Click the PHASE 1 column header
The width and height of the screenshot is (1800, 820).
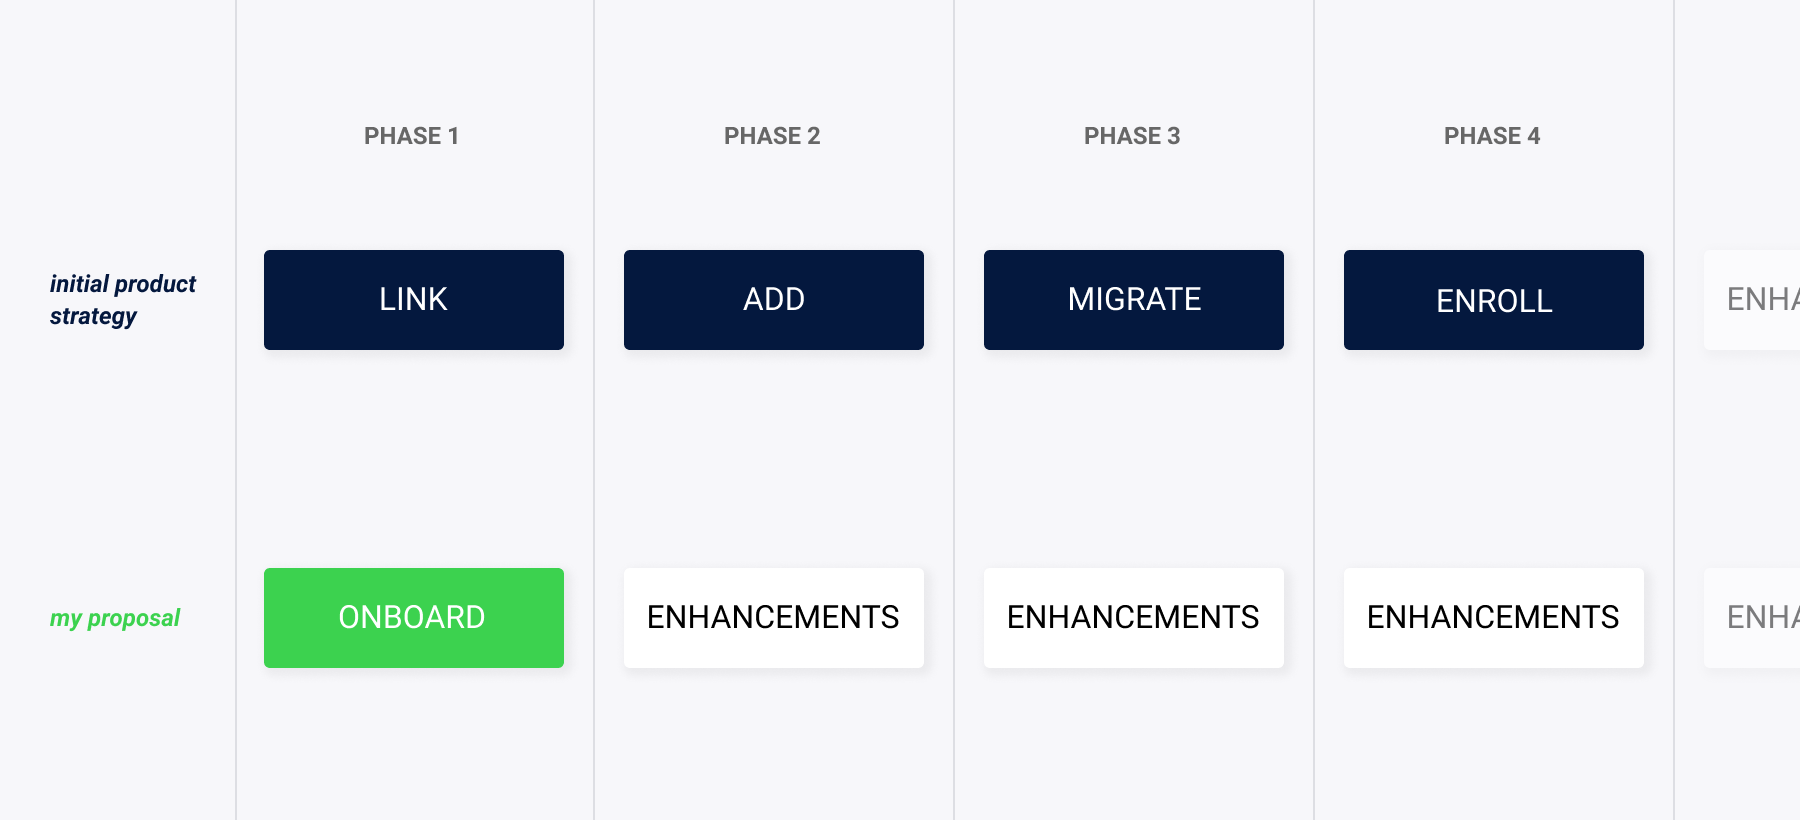(412, 136)
